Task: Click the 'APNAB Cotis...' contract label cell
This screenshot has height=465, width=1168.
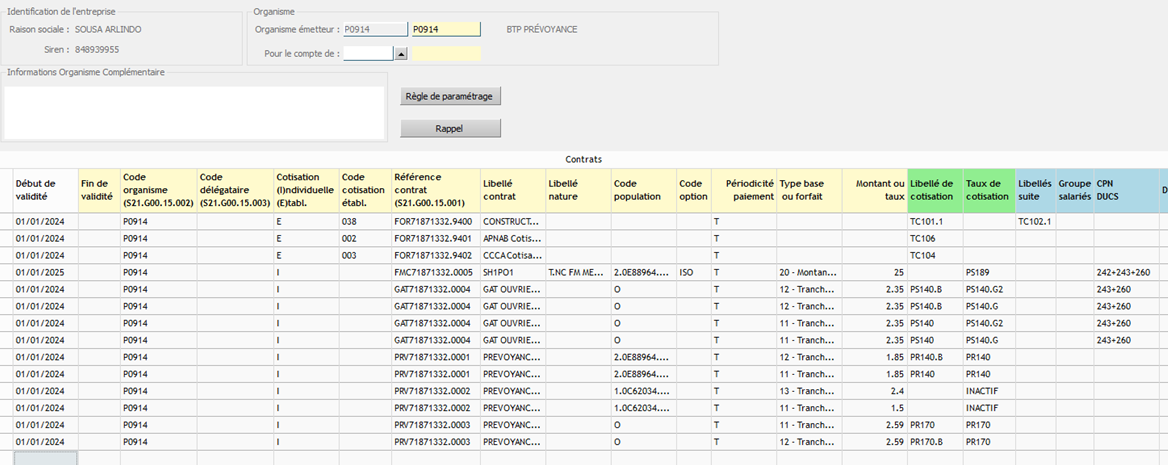Action: click(512, 238)
